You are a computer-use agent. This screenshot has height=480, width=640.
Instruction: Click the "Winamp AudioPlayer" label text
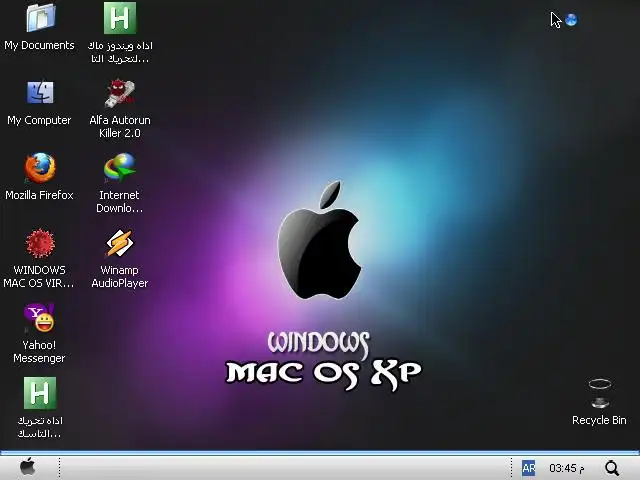[120, 277]
